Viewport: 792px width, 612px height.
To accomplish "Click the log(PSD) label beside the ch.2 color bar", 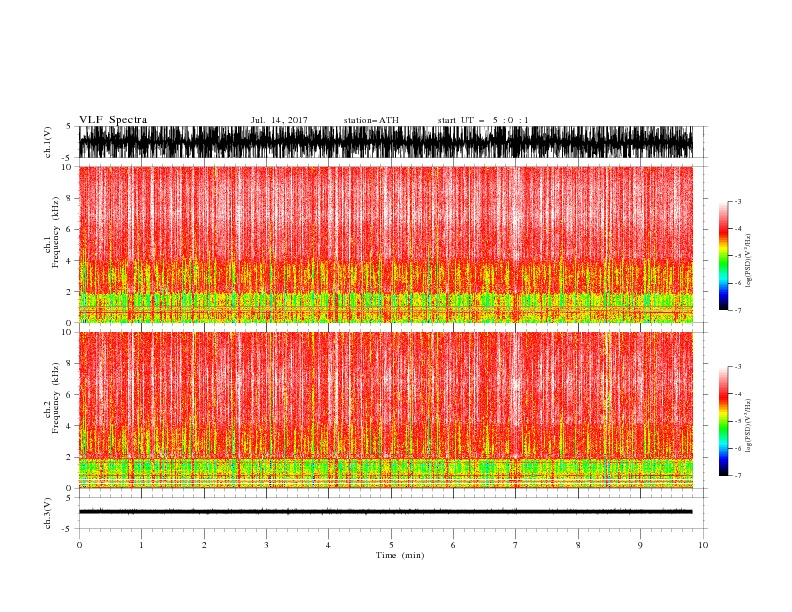I will (749, 425).
